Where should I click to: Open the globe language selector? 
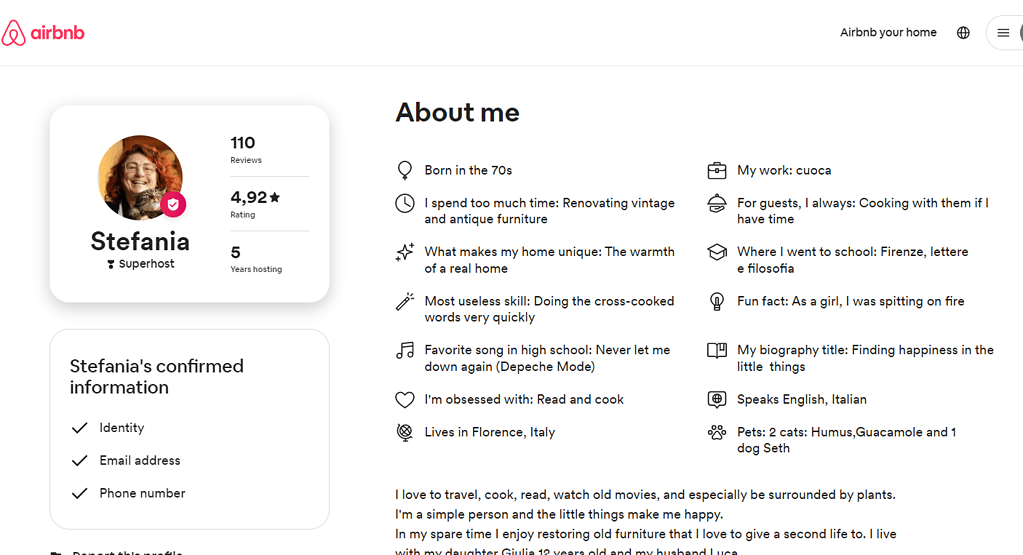tap(963, 33)
